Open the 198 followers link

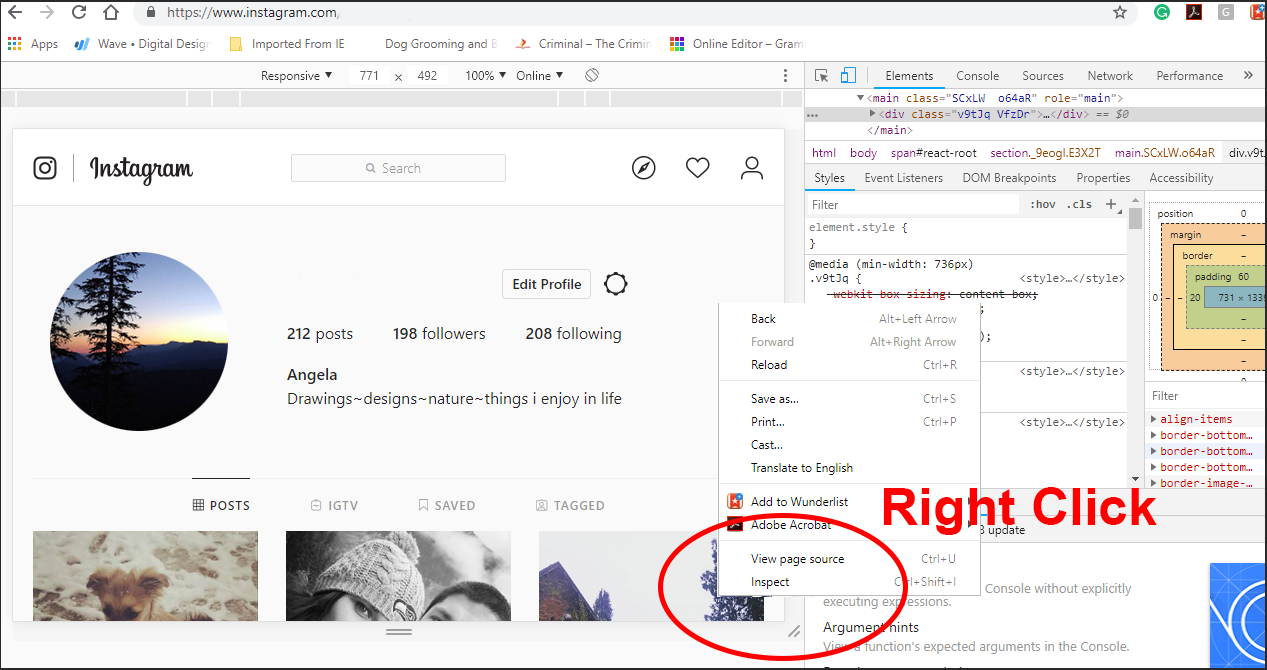tap(439, 334)
